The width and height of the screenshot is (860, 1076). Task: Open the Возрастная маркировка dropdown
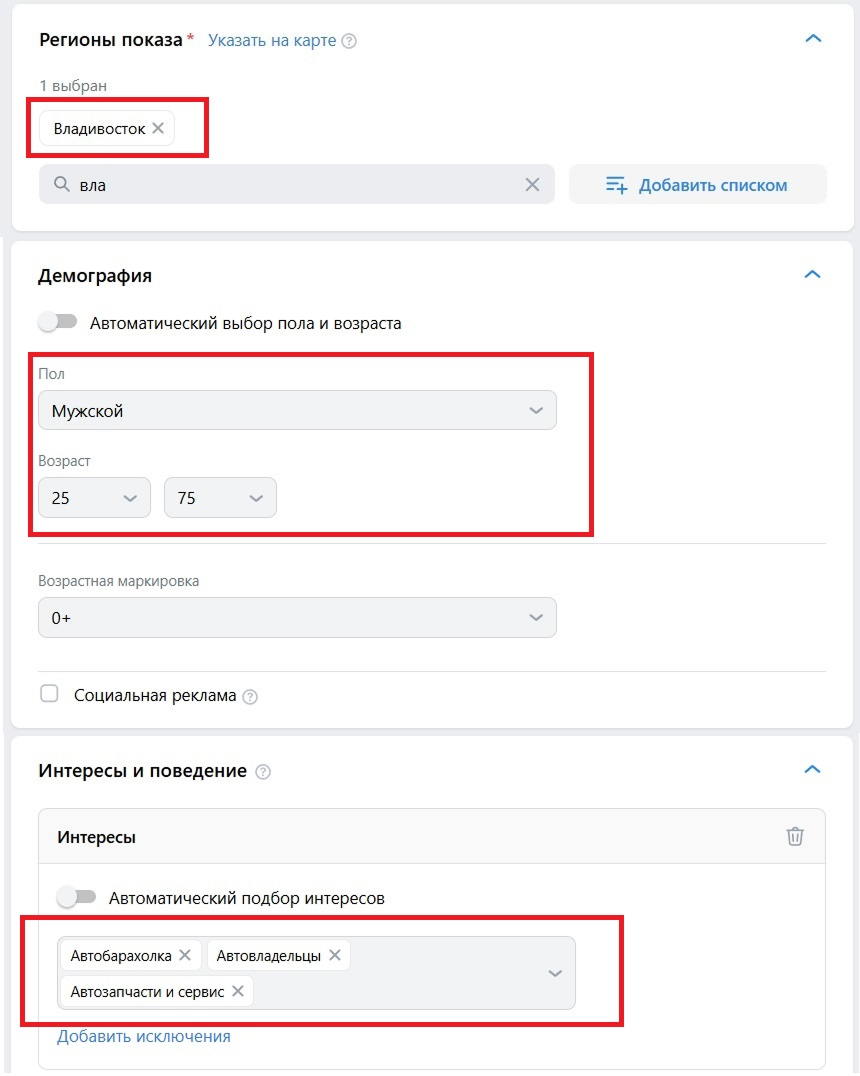tap(297, 618)
